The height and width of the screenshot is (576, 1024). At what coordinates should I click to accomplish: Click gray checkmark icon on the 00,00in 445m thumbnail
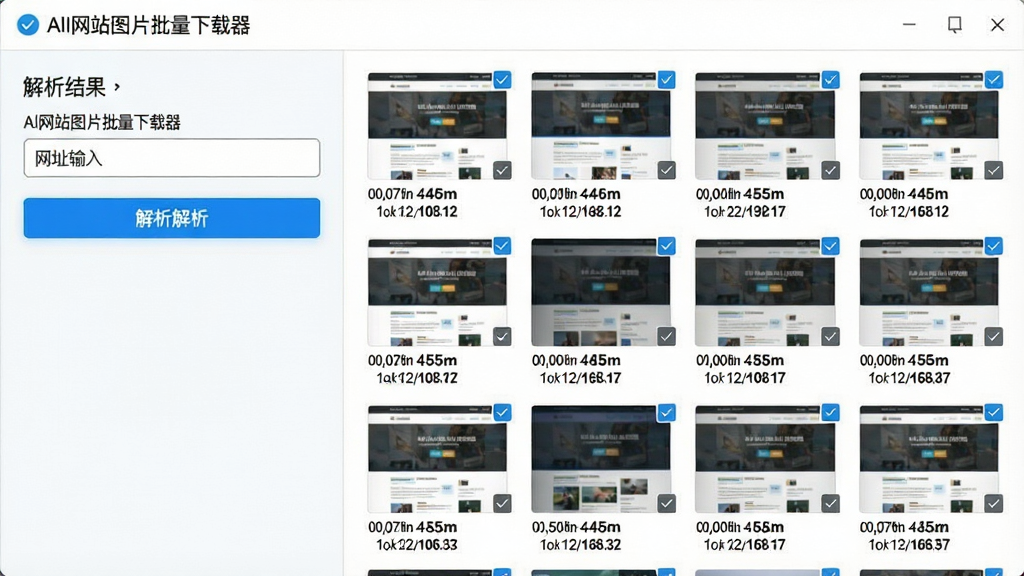point(994,170)
